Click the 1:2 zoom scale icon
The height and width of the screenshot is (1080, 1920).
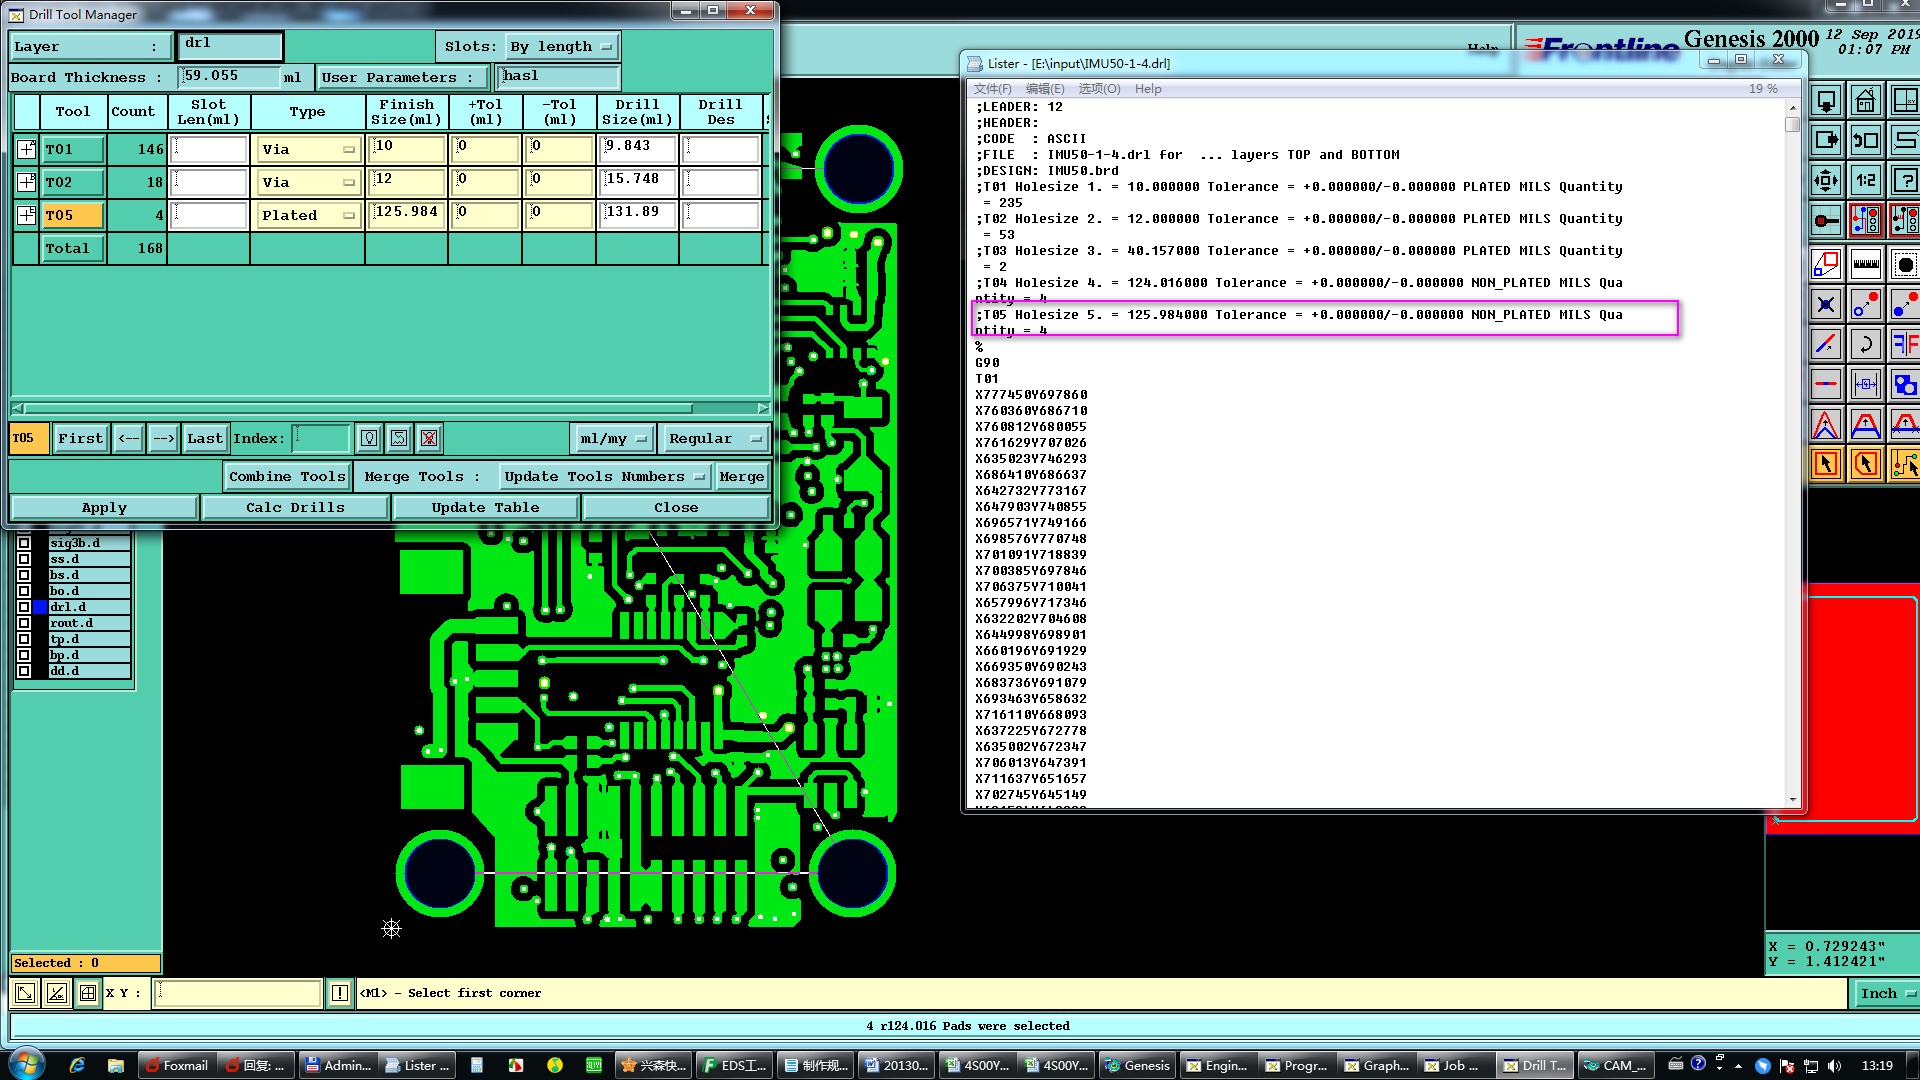tap(1866, 181)
